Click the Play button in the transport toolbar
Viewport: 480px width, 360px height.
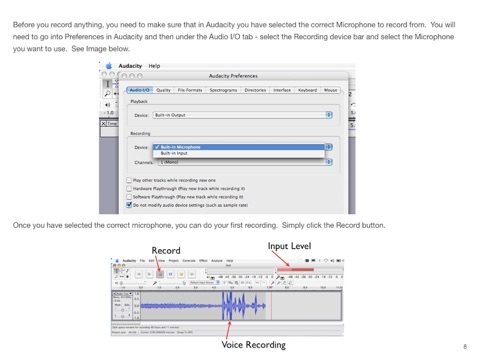pyautogui.click(x=149, y=274)
